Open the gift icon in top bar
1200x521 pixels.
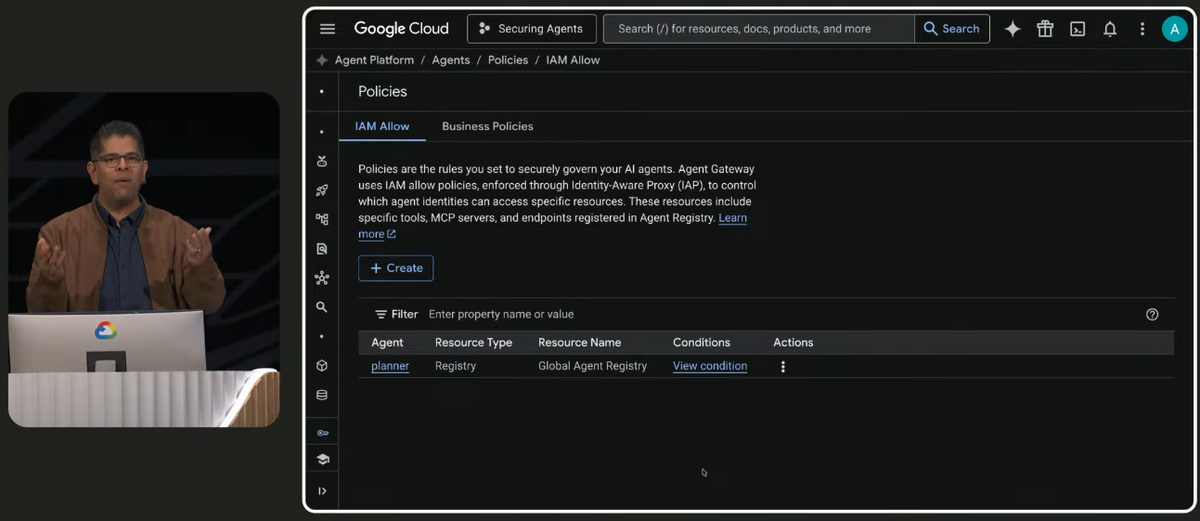coord(1045,29)
